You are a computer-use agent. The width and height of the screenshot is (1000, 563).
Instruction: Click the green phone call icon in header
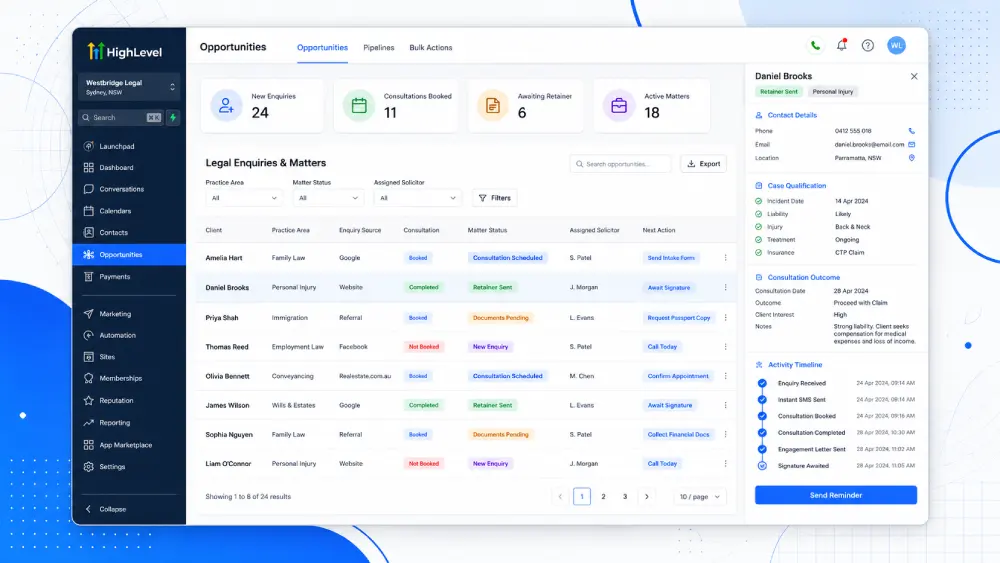815,45
